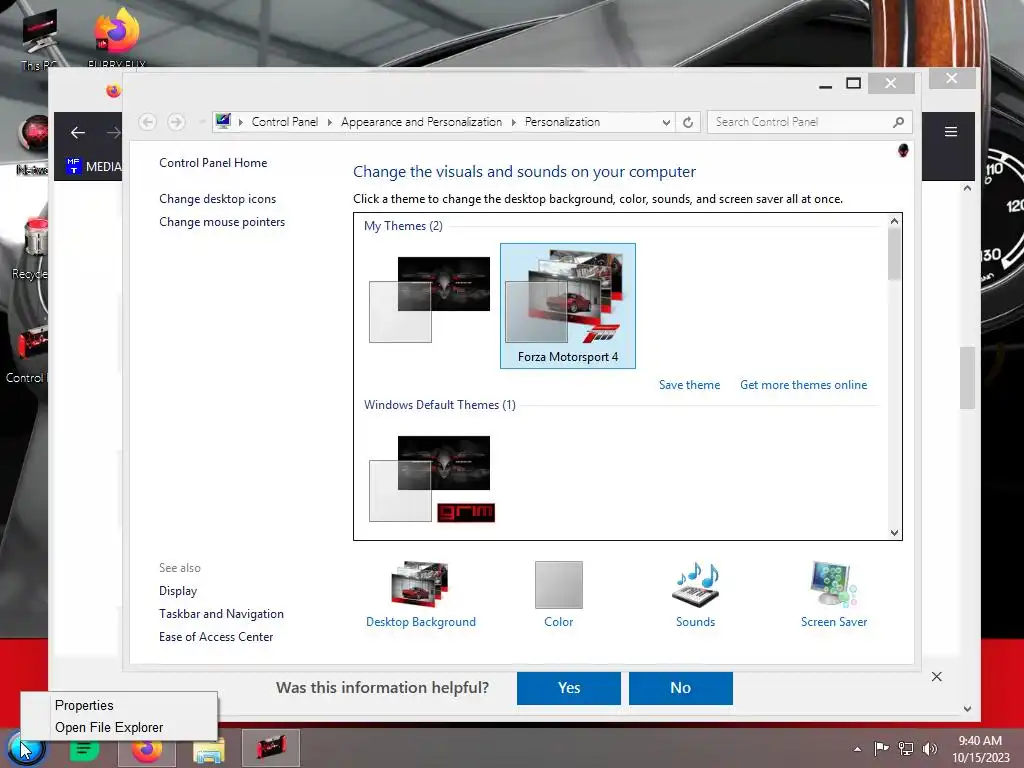
Task: Click the themes list scrollbar thumb
Action: (894, 255)
